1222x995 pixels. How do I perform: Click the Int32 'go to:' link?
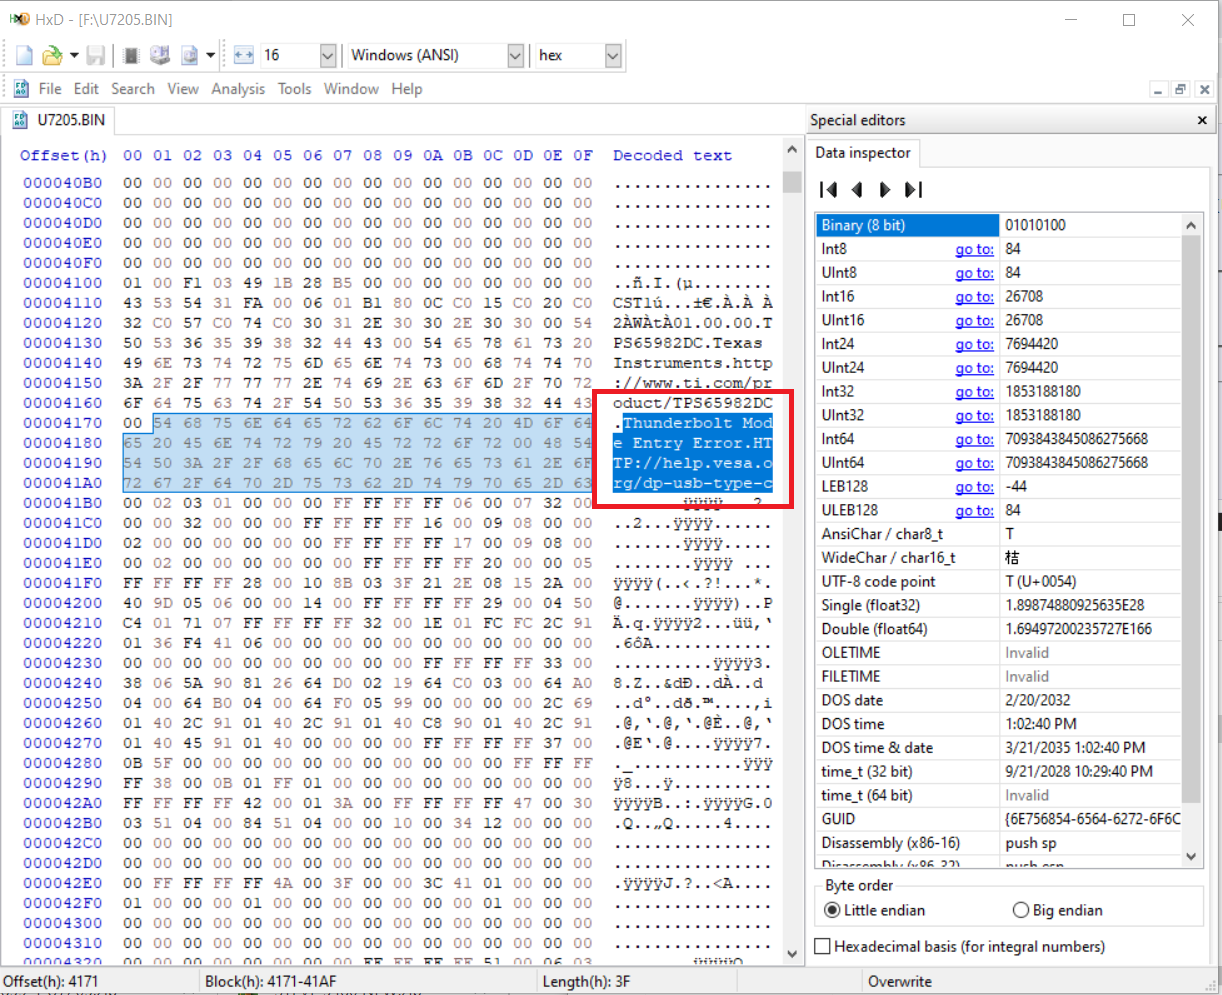click(974, 392)
